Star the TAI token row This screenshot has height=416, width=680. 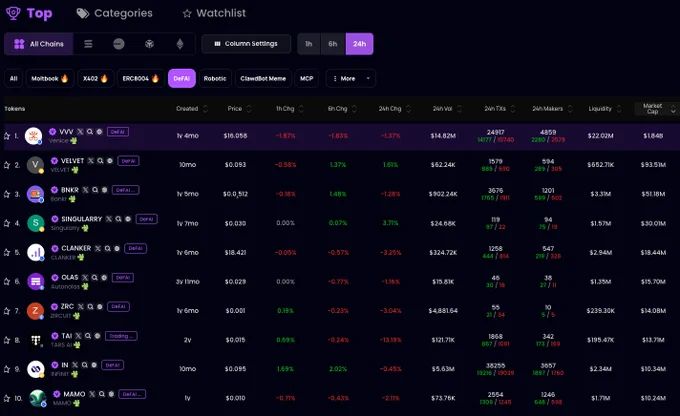pos(7,341)
